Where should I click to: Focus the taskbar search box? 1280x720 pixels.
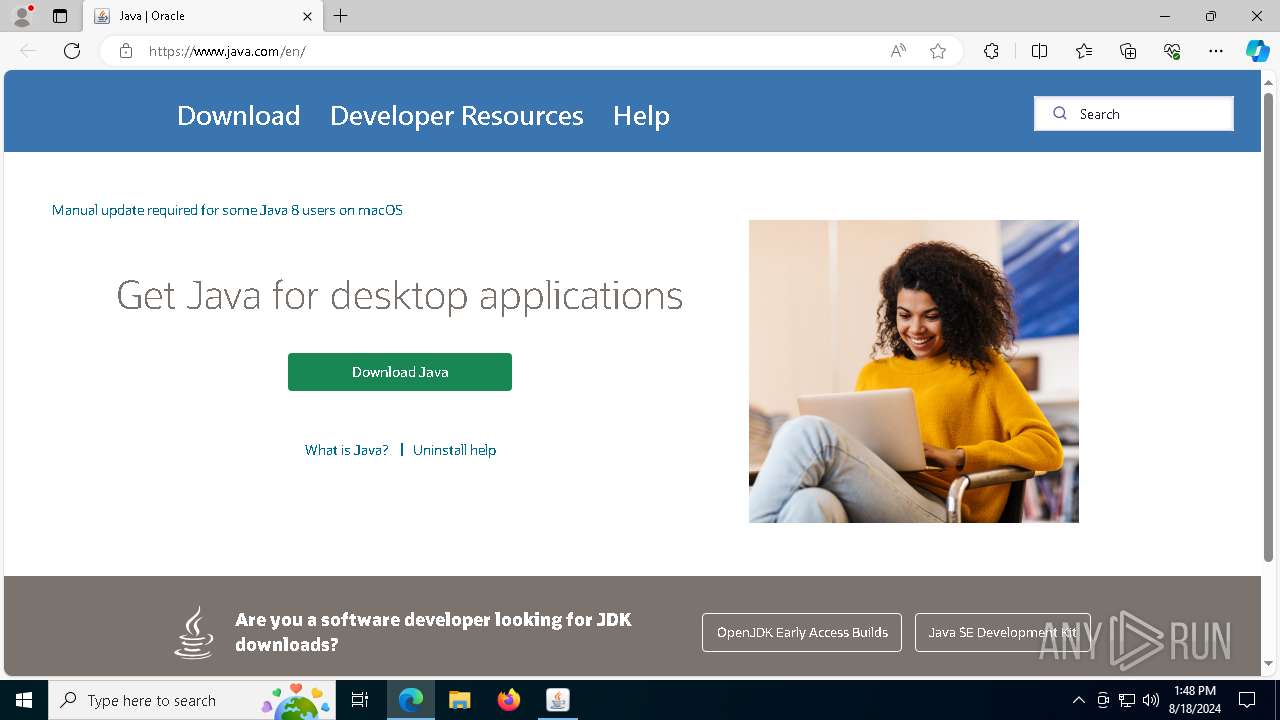pyautogui.click(x=191, y=700)
